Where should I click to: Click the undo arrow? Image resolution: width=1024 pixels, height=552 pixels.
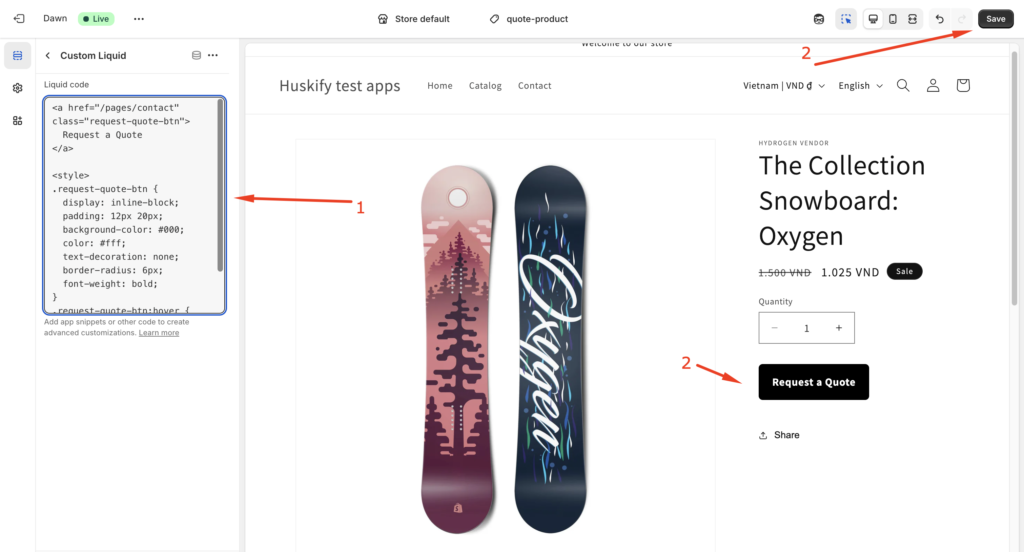coord(939,19)
